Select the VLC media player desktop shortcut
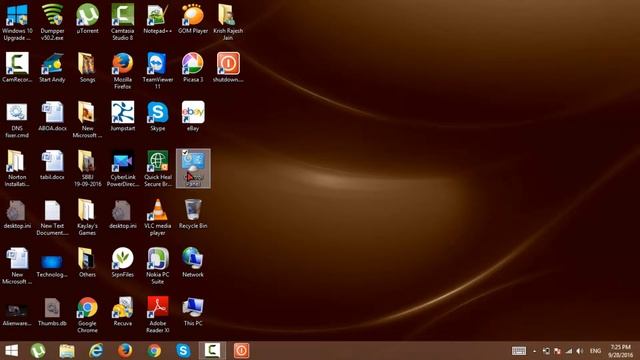Image resolution: width=640 pixels, height=360 pixels. [x=158, y=217]
